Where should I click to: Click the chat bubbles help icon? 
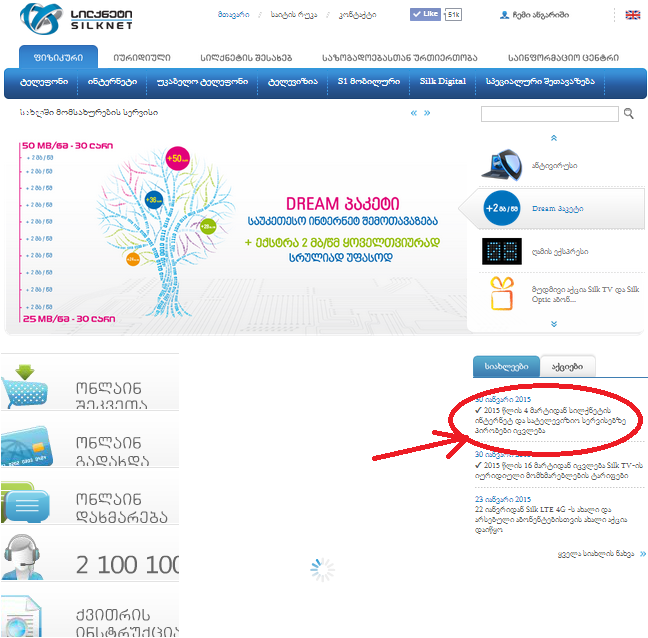25,502
